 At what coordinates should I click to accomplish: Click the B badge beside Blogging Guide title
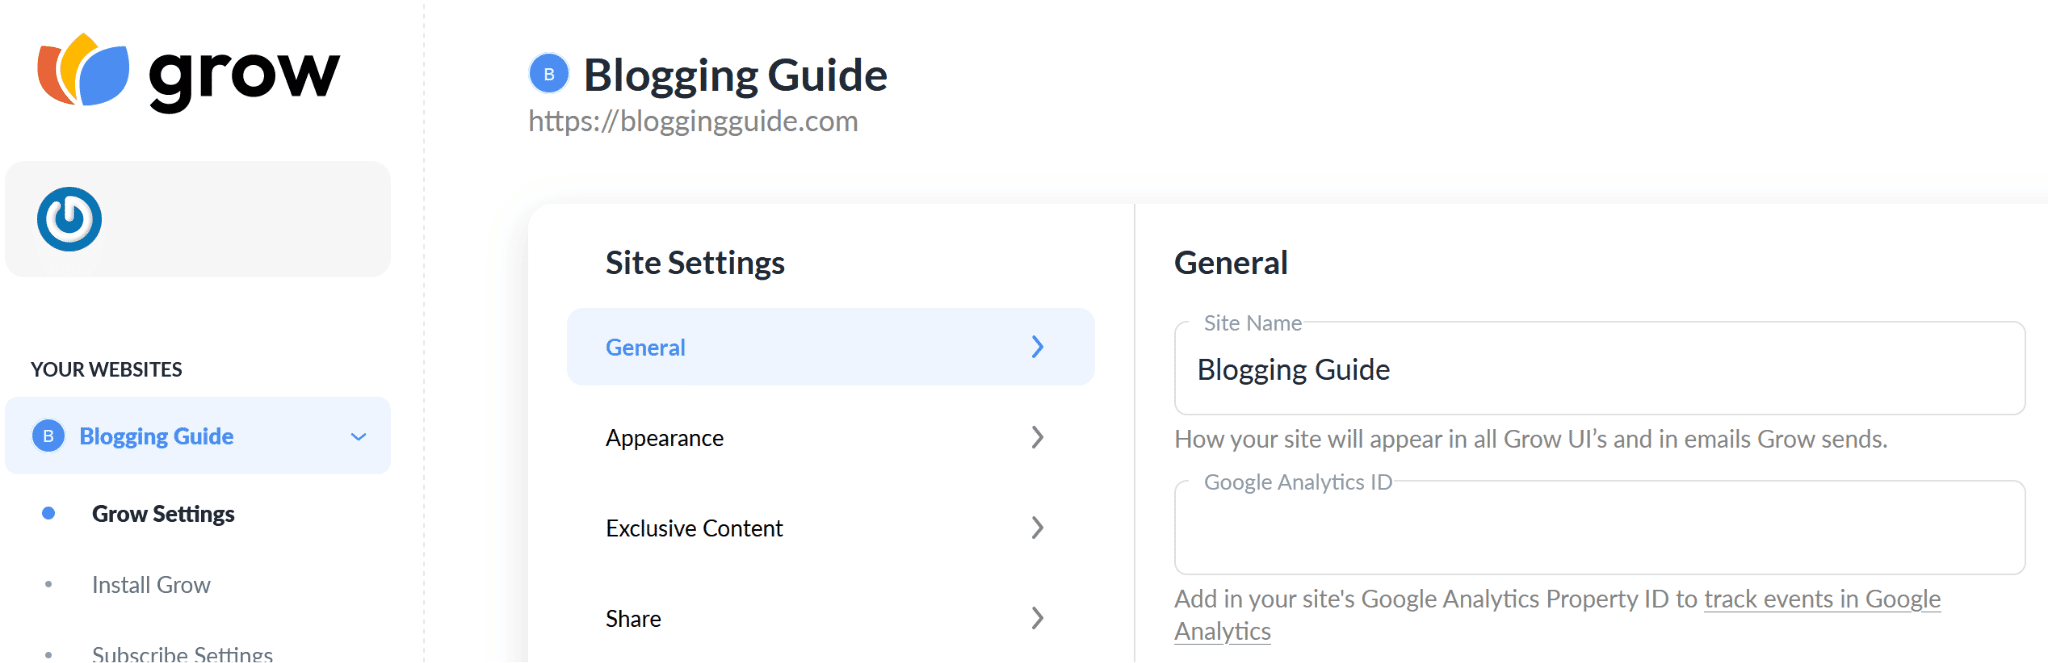[548, 74]
